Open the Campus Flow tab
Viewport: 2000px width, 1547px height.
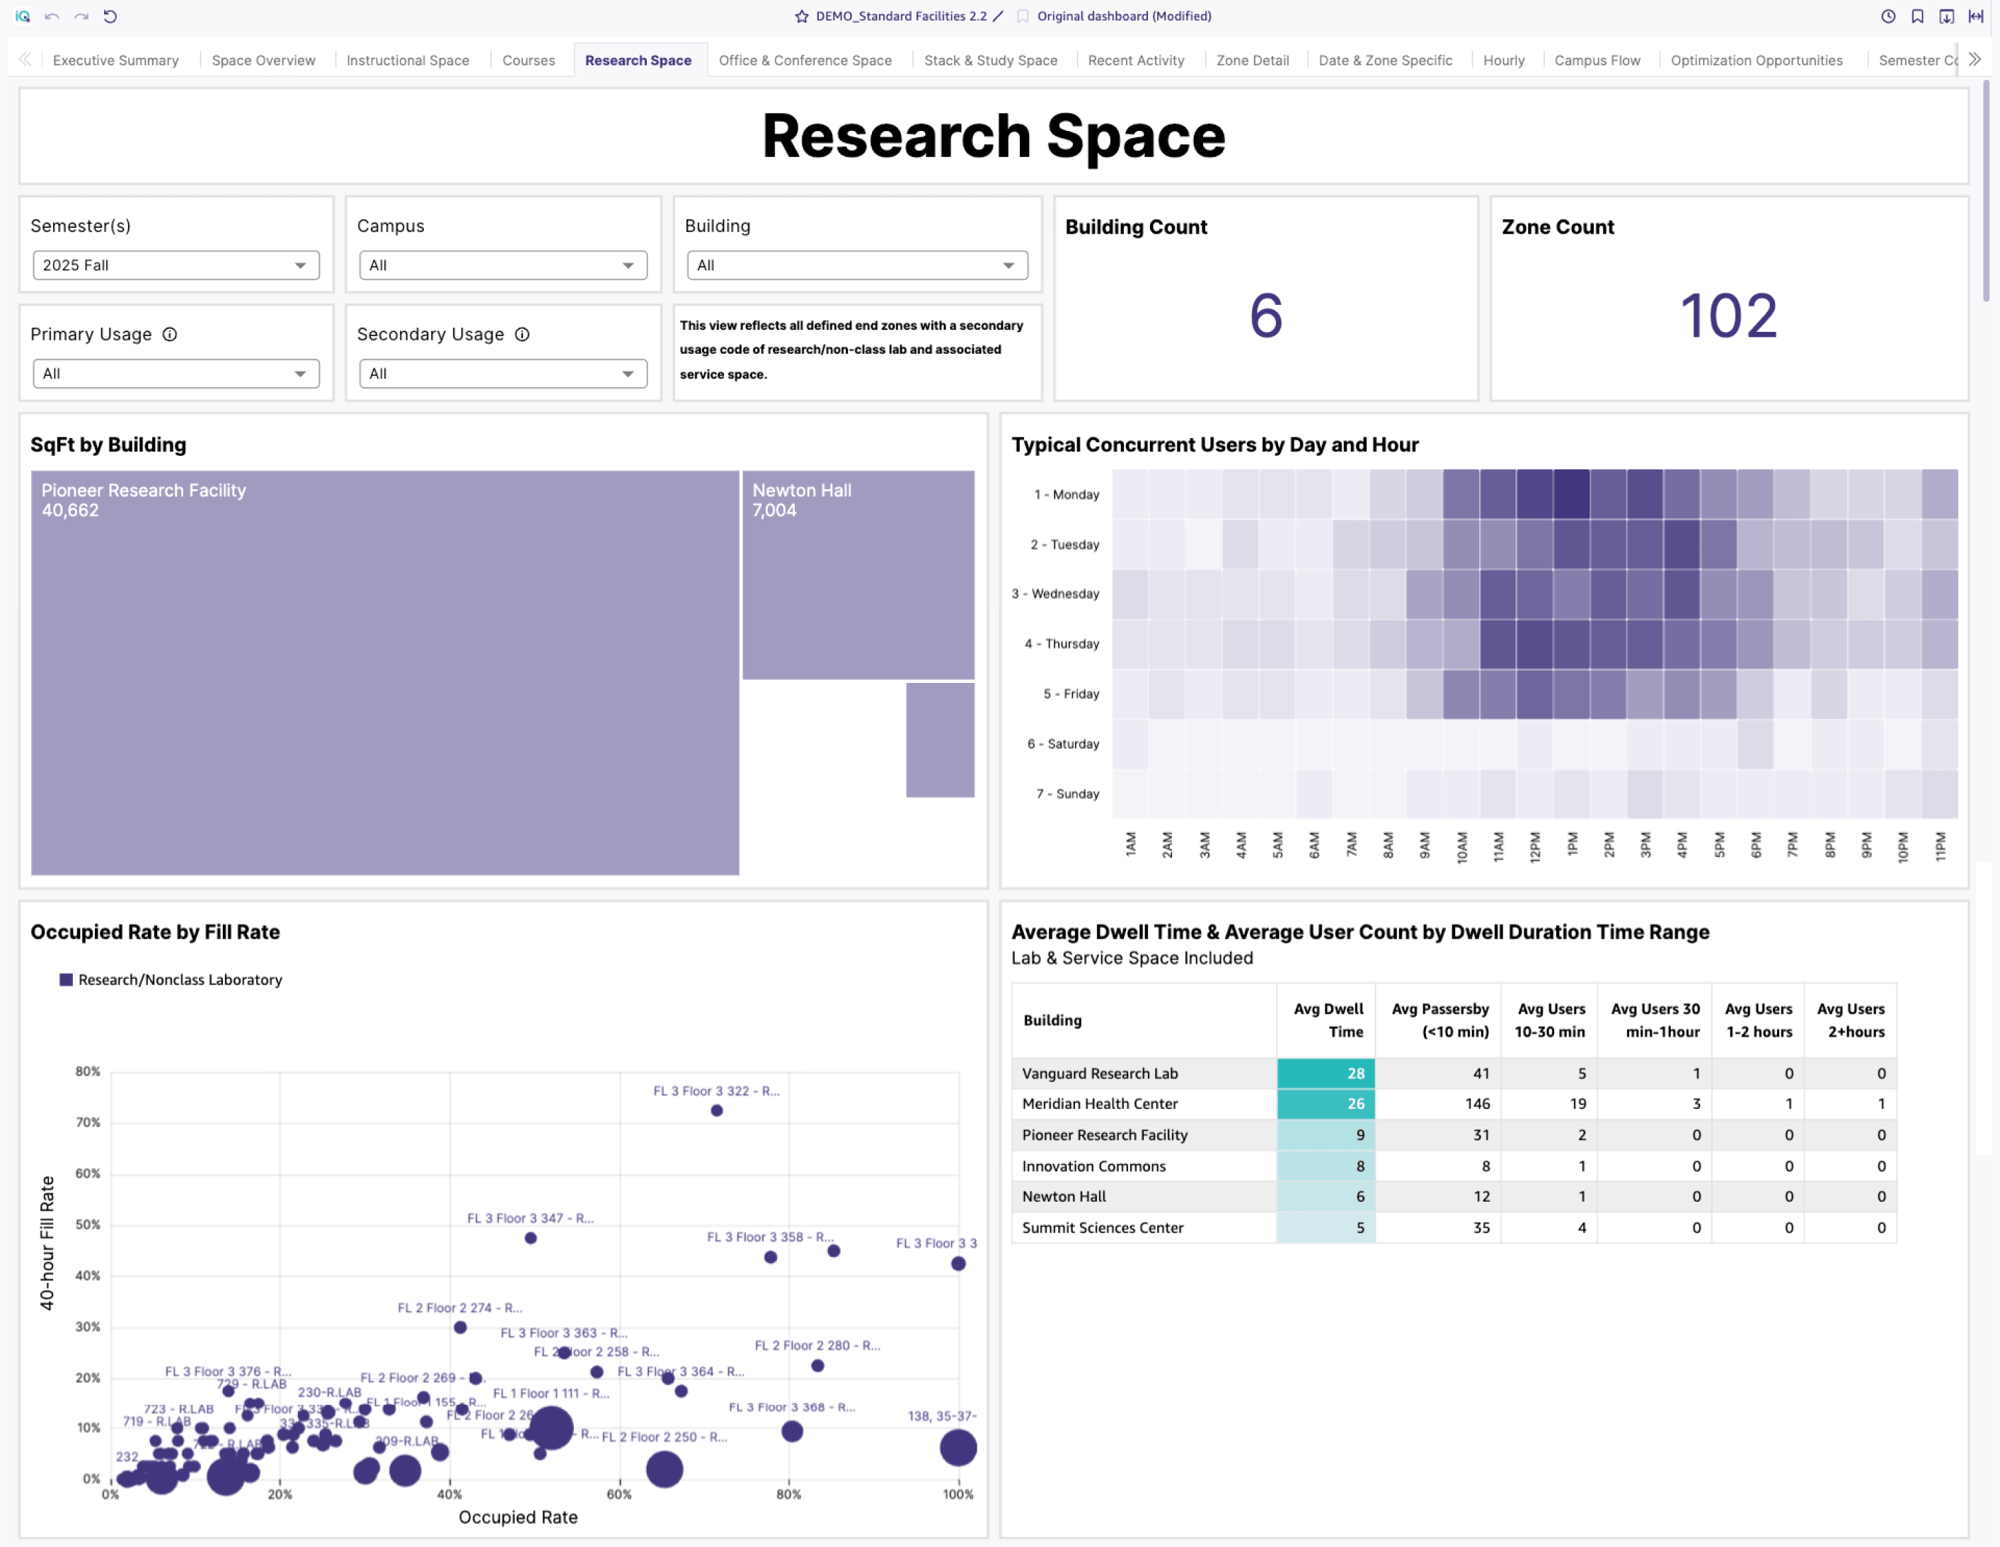(x=1597, y=60)
